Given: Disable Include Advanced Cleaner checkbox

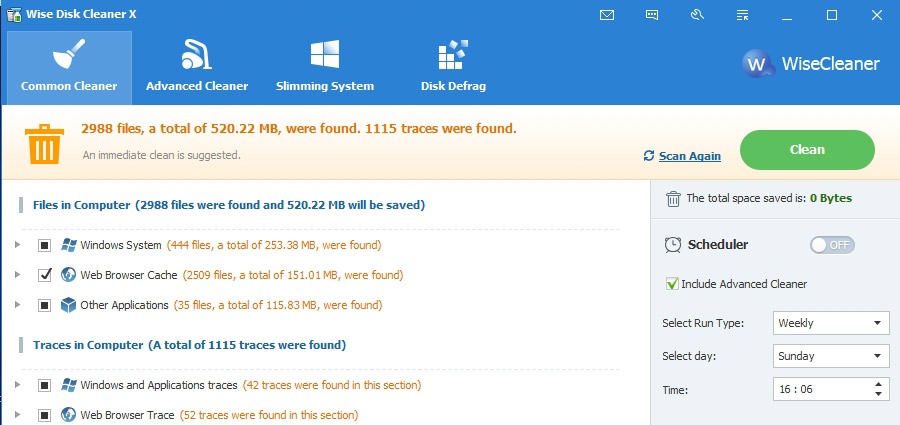Looking at the screenshot, I should point(672,284).
